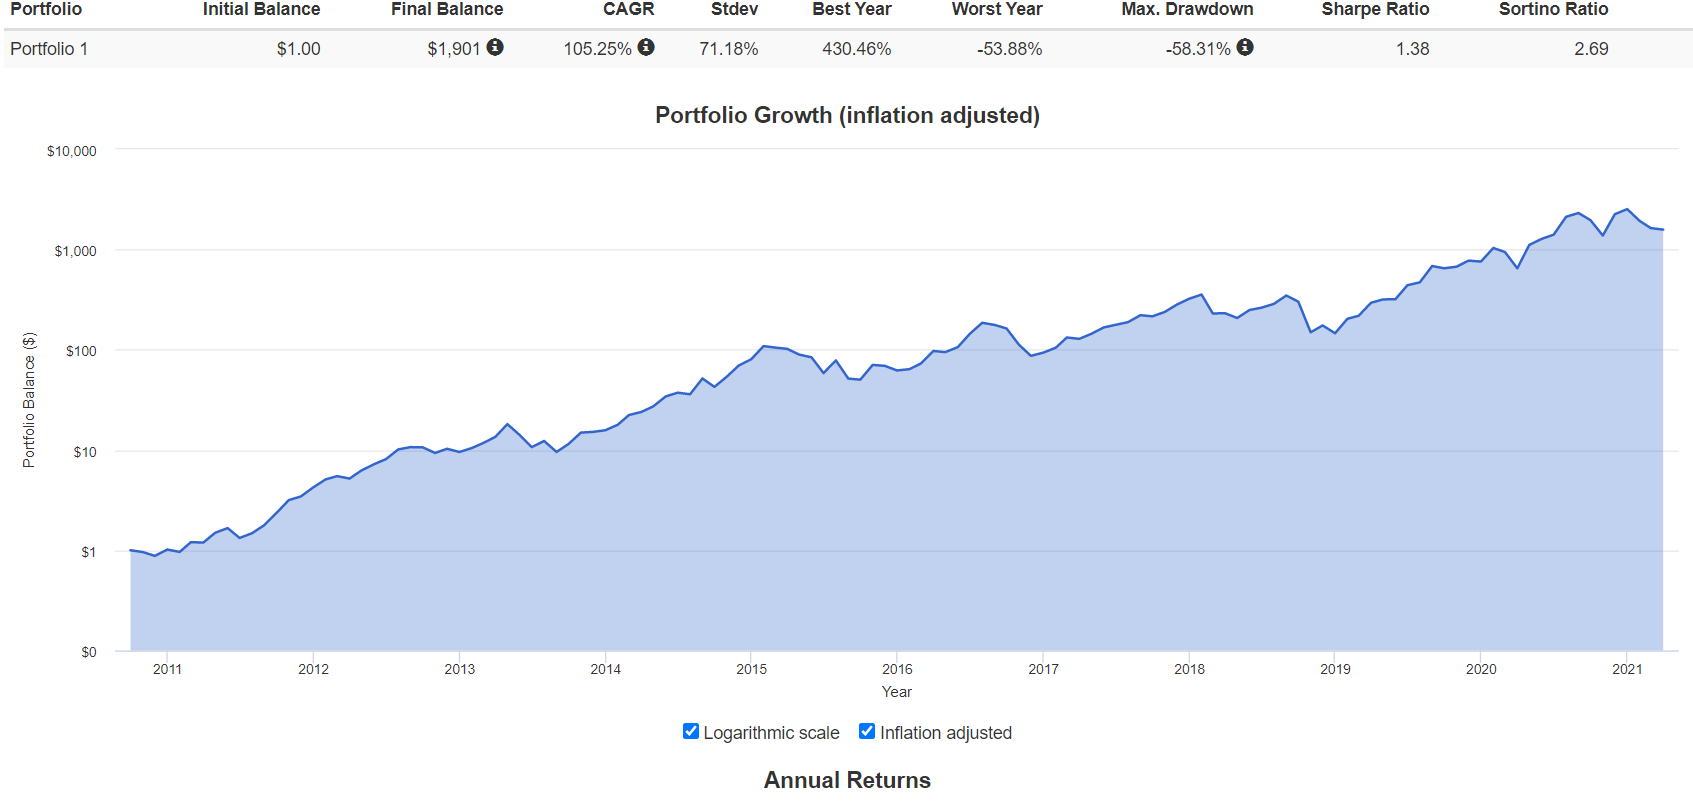Viewport: 1693px width, 801px height.
Task: Click the 2021 label on the year axis
Action: pos(1627,669)
